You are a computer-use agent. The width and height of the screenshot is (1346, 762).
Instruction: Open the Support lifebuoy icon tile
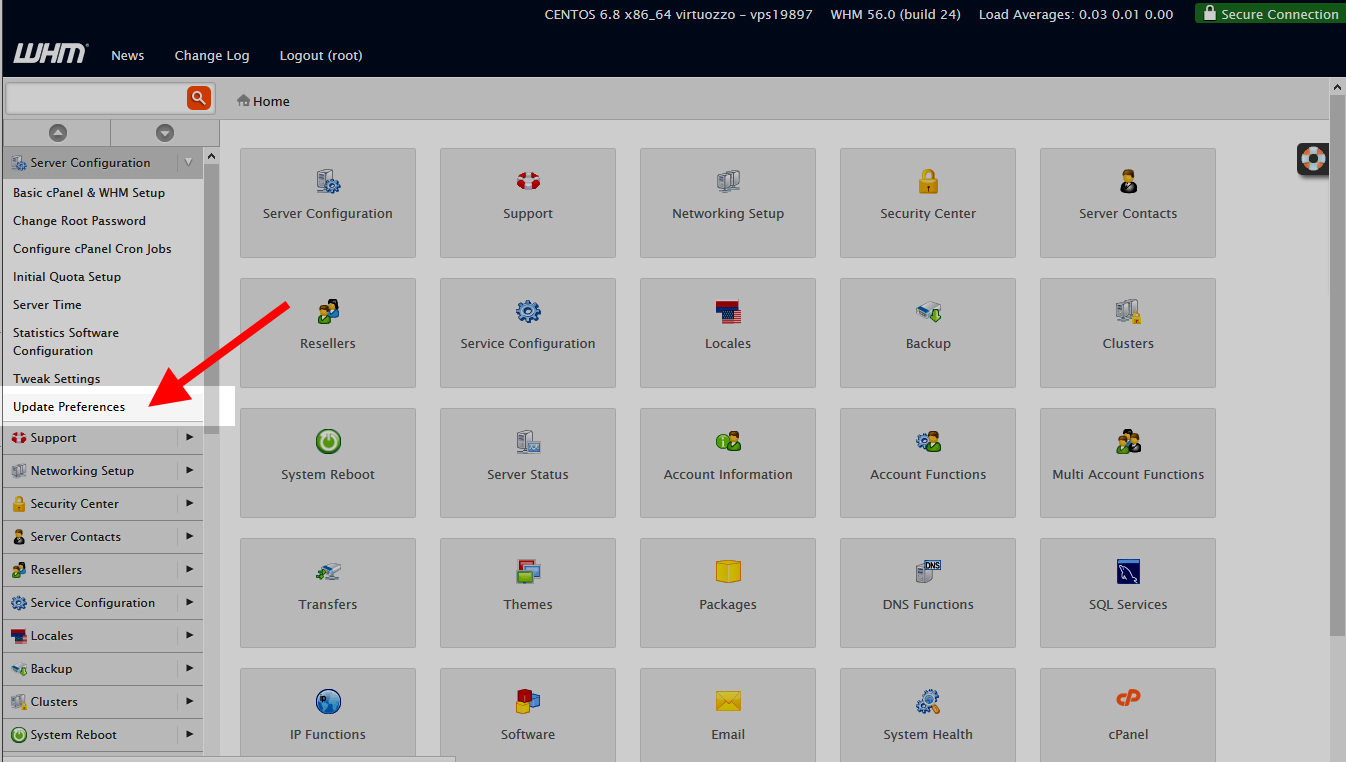tap(527, 202)
